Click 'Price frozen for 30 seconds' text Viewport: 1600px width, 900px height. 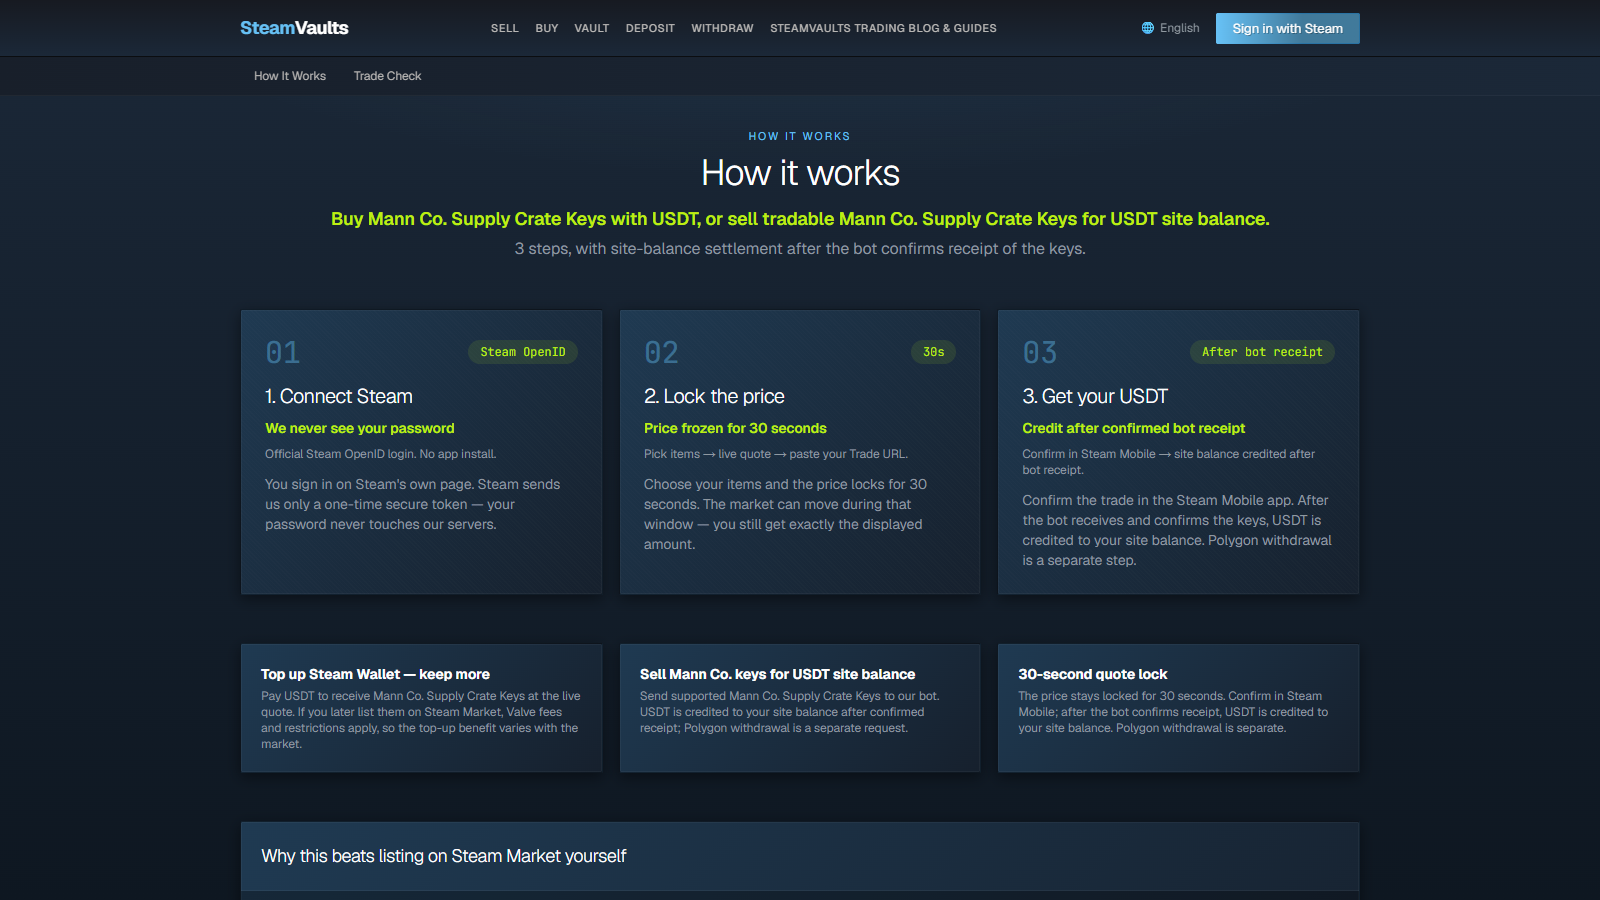735,428
